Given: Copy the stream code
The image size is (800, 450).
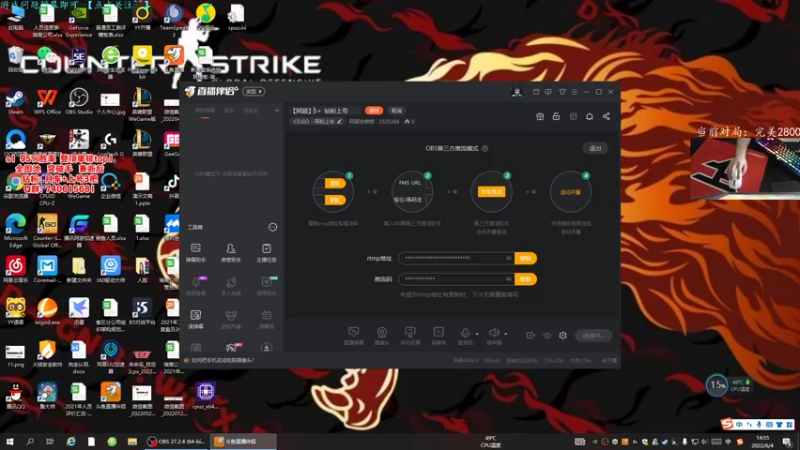Looking at the screenshot, I should [x=526, y=279].
